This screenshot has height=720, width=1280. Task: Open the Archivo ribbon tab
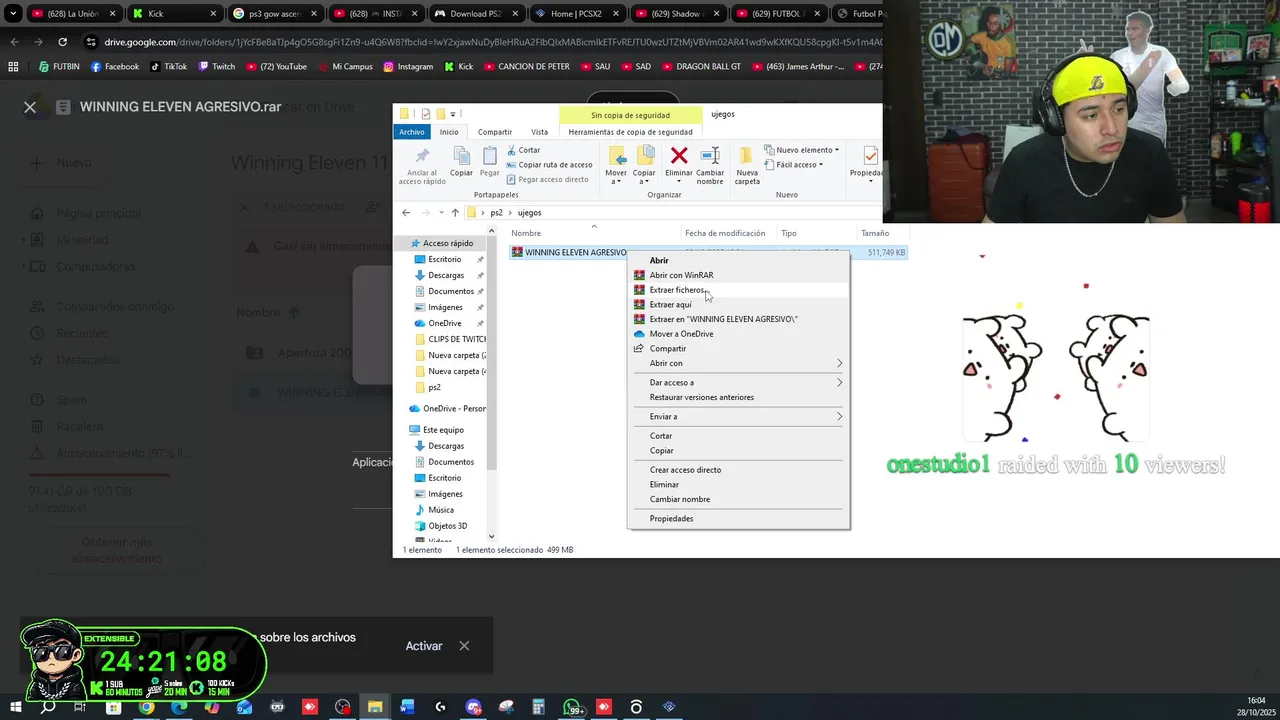[412, 132]
